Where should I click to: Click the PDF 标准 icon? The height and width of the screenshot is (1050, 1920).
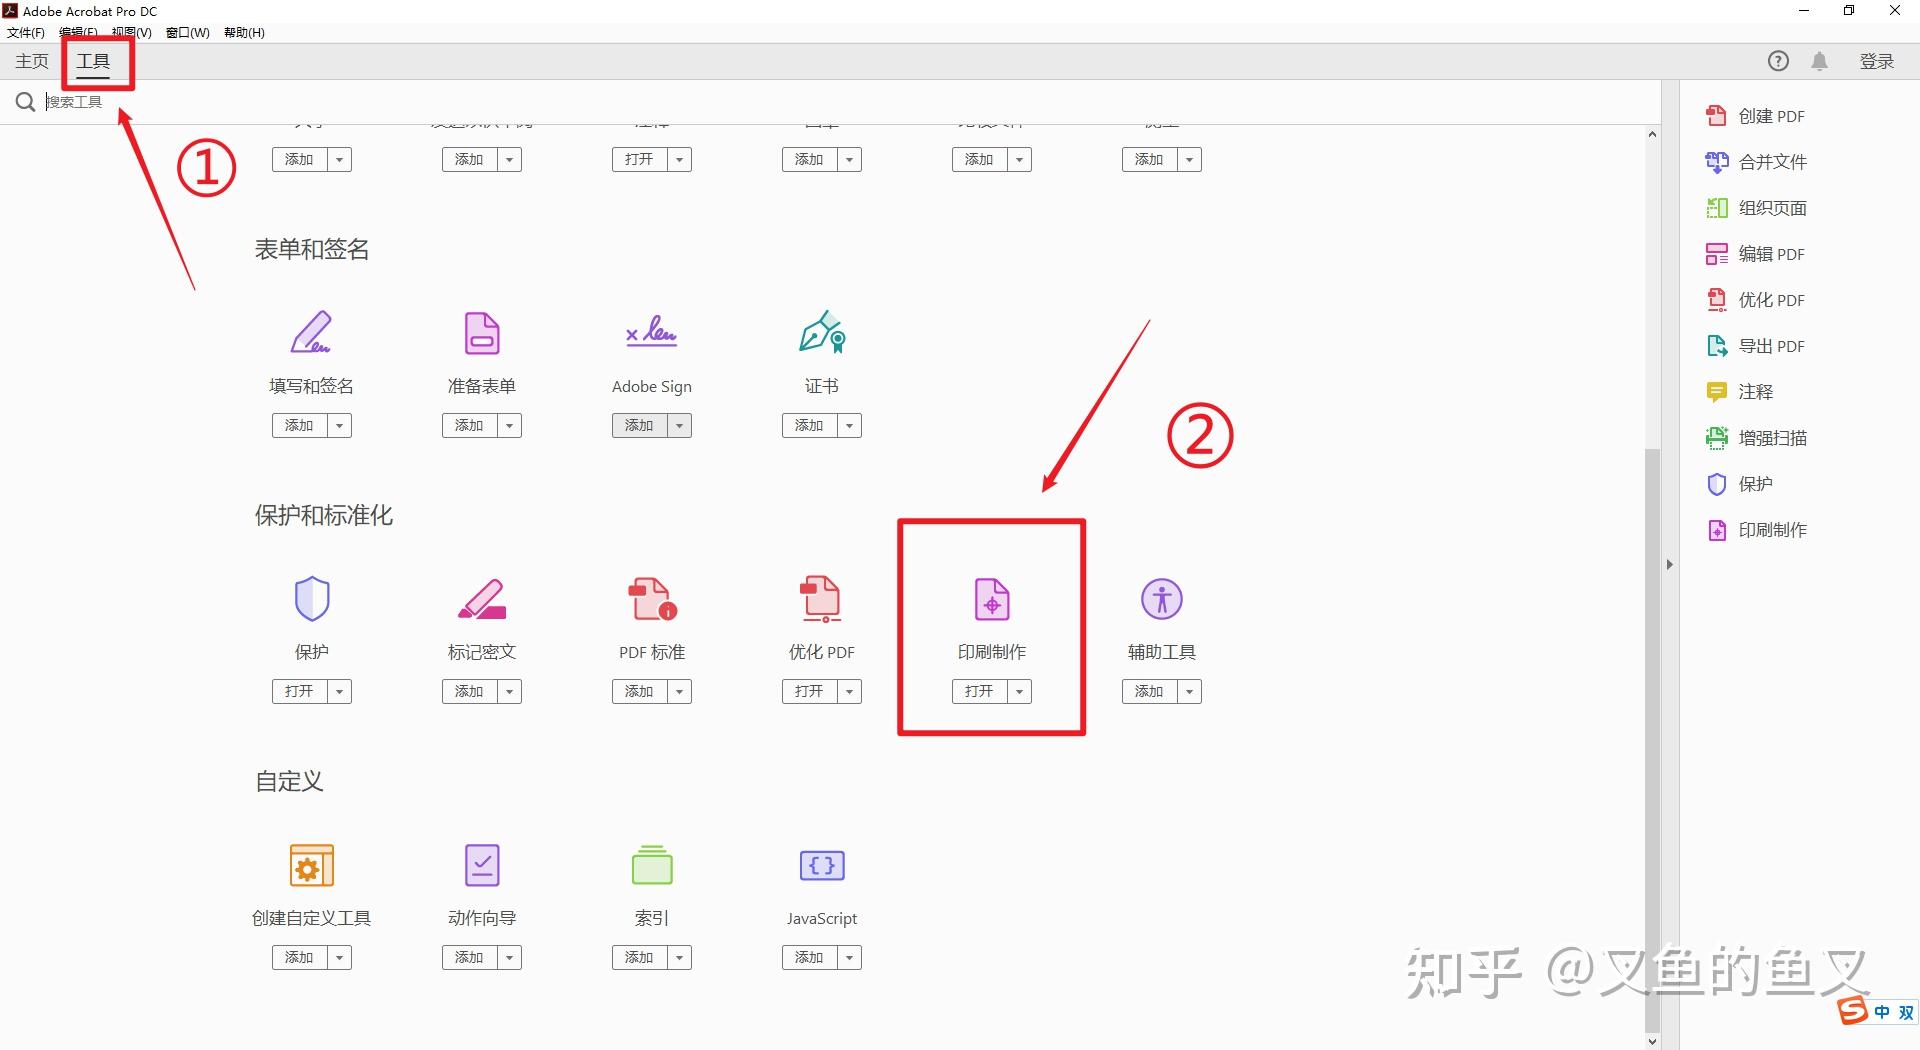point(652,599)
